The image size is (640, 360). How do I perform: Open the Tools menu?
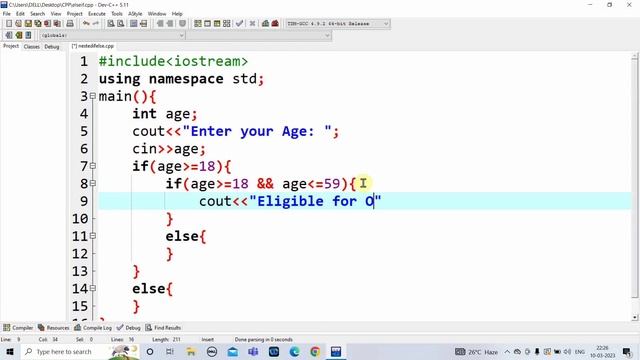(x=117, y=13)
